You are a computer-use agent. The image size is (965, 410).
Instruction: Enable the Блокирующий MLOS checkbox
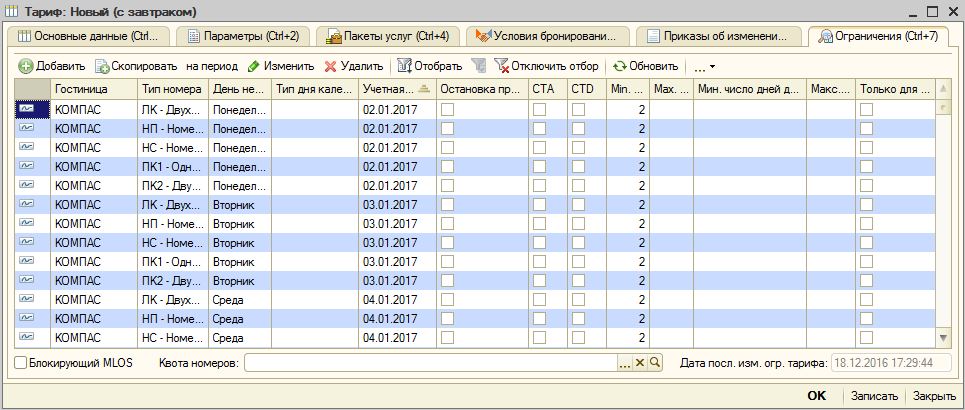click(x=20, y=363)
